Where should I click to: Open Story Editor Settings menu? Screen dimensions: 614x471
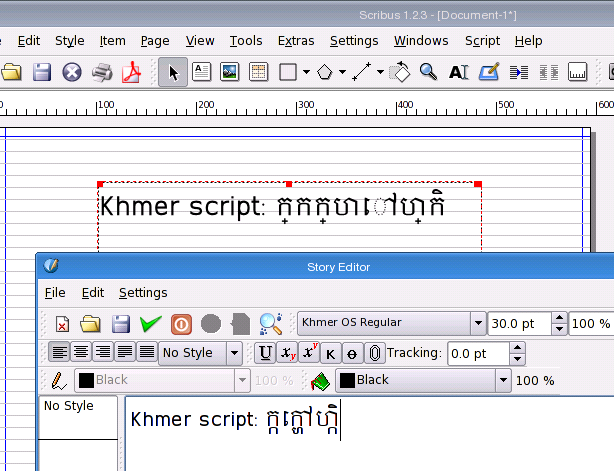143,293
